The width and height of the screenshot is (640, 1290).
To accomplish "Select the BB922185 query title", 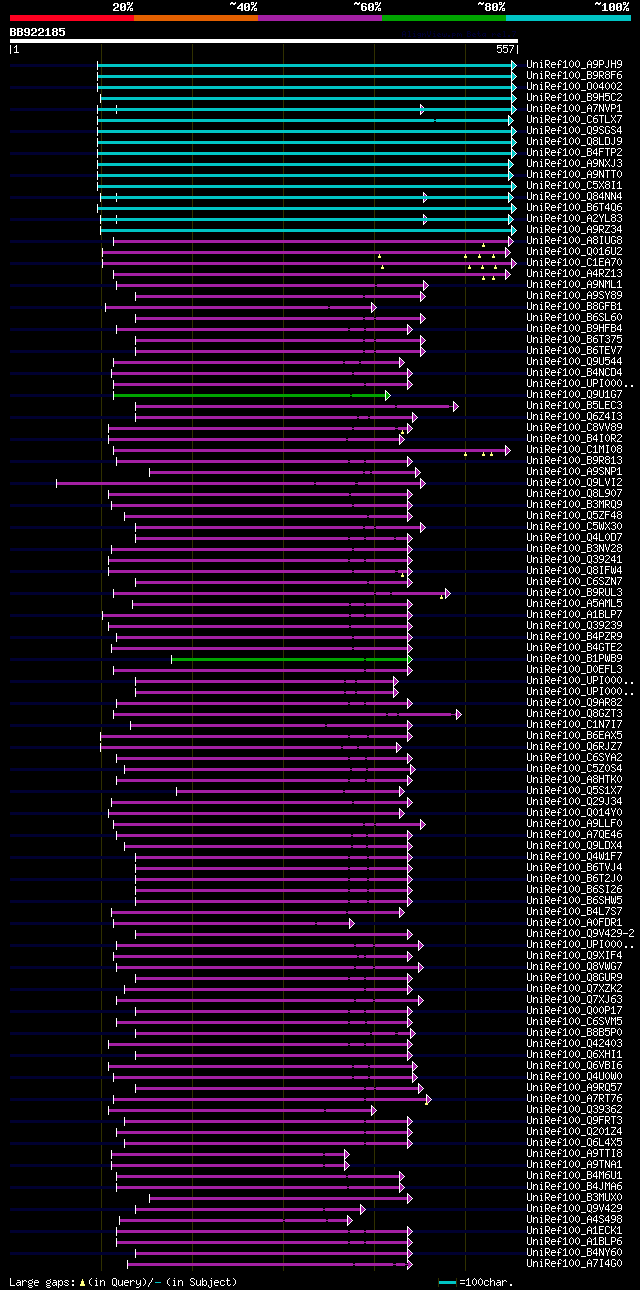I will (37, 32).
